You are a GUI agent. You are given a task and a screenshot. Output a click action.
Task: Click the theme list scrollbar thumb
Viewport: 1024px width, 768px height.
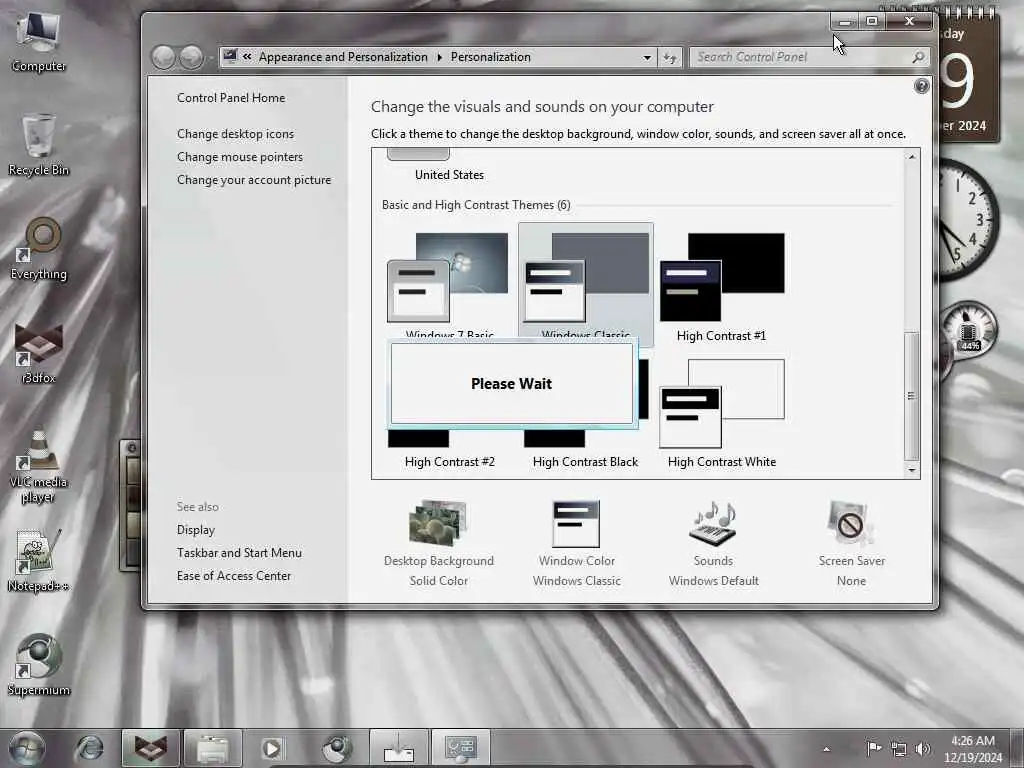[912, 396]
